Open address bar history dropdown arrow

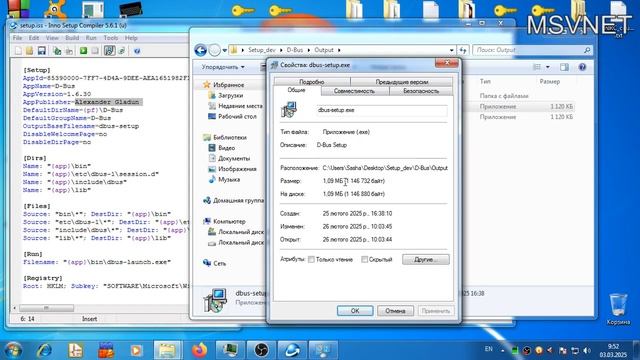[451, 50]
